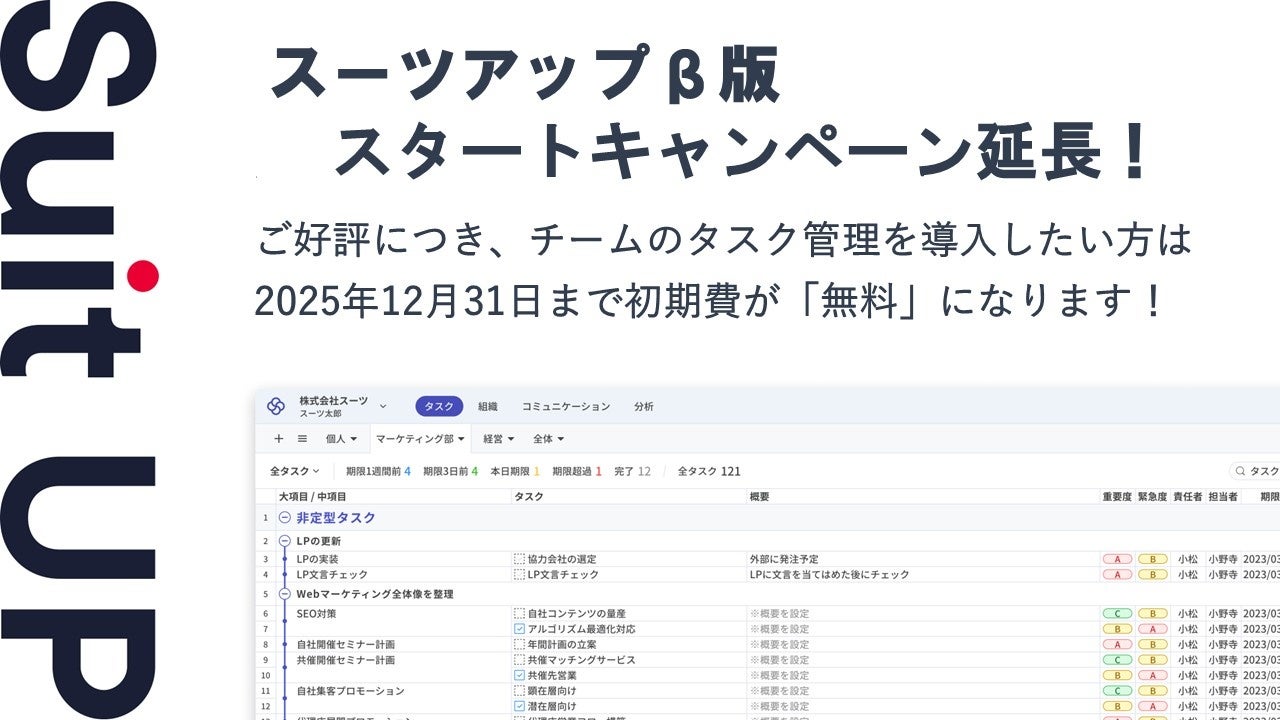Screen dimensions: 1280x720
Task: Click the task search input field
Action: (x=1255, y=471)
